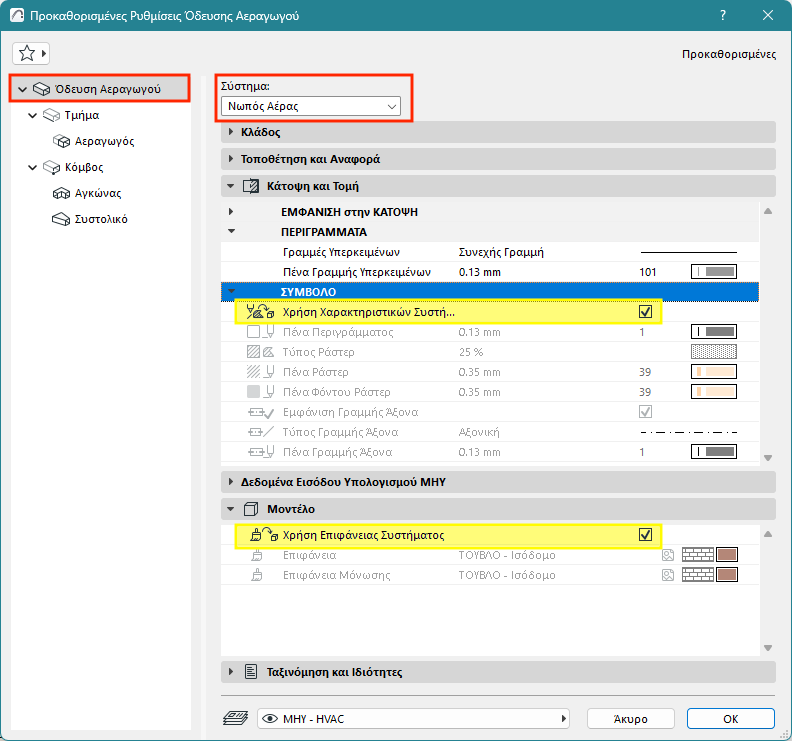
Task: Click the Τύπος Ράστερ fill pattern preview
Action: pos(714,352)
